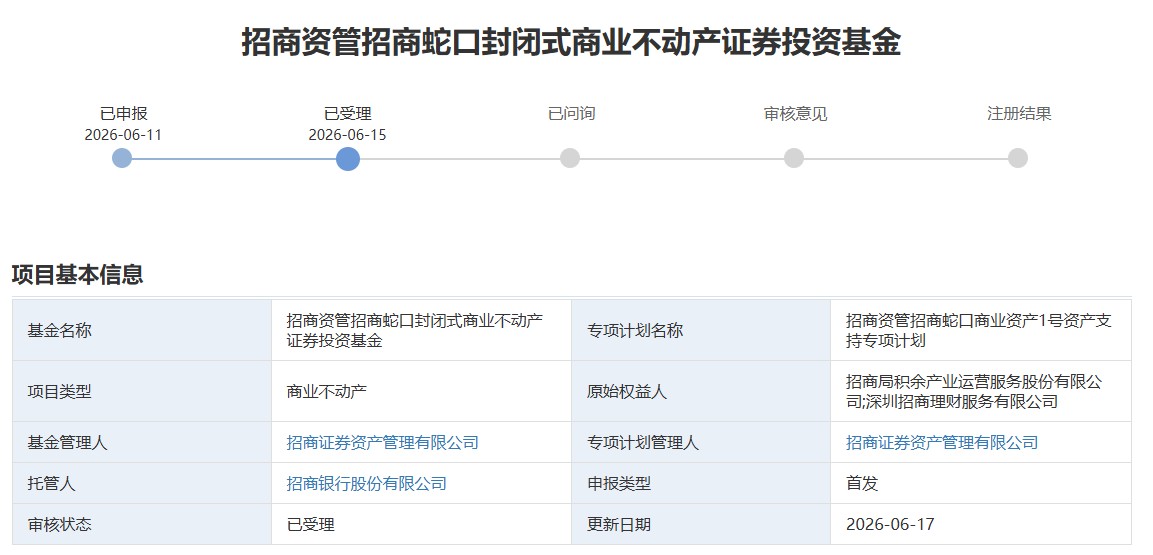Click the 审核意见 timeline circle marker
Image resolution: width=1153 pixels, height=555 pixels.
tap(794, 158)
